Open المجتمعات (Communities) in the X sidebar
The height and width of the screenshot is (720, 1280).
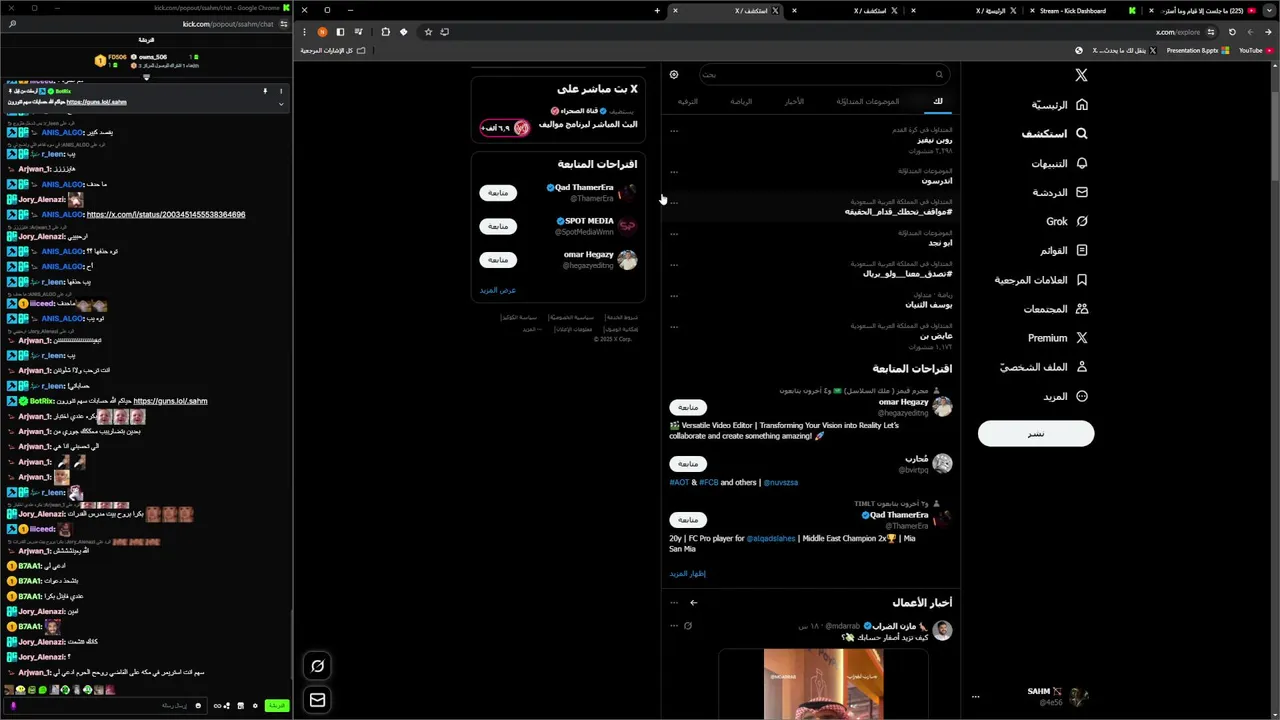[x=1056, y=309]
